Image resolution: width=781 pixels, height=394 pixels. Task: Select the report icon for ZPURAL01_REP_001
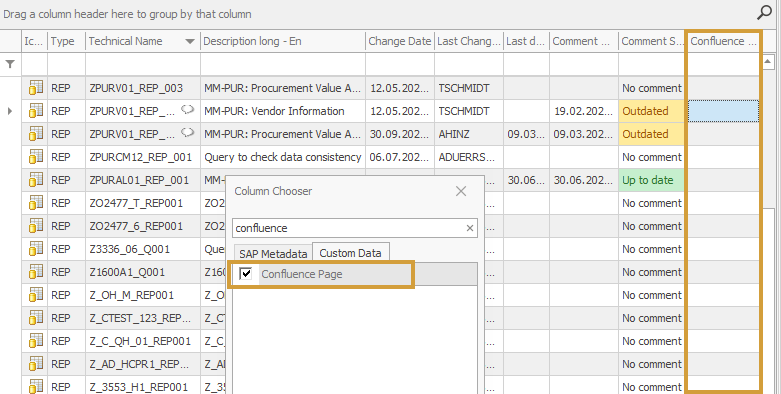[35, 180]
